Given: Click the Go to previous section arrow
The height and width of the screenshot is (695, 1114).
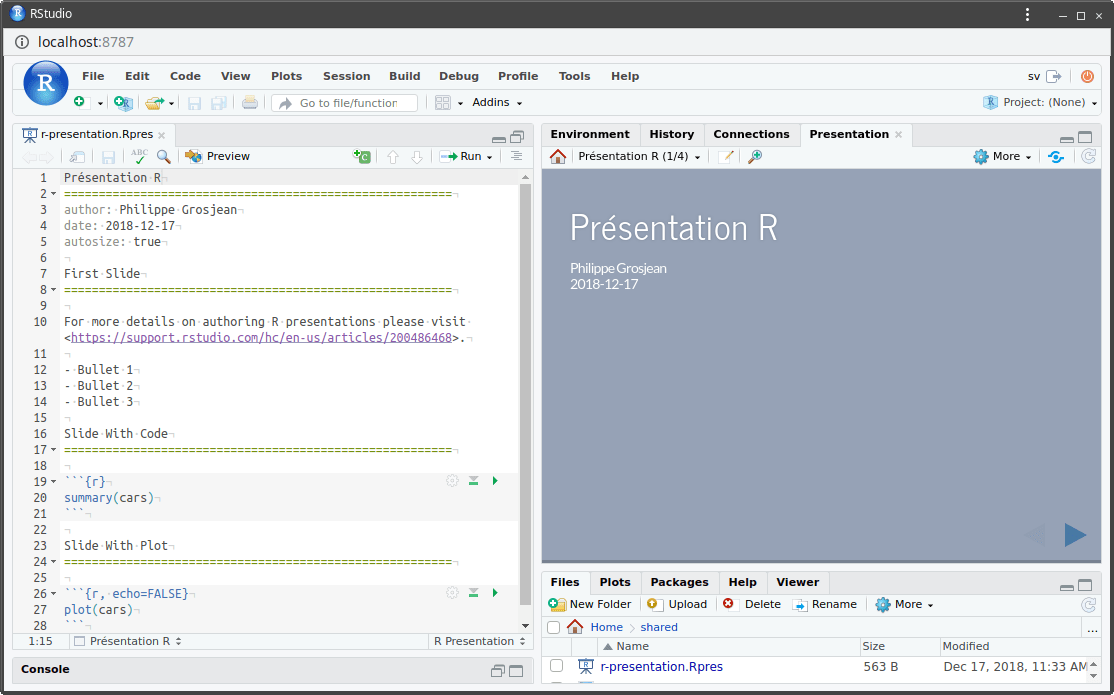Looking at the screenshot, I should click(x=393, y=156).
